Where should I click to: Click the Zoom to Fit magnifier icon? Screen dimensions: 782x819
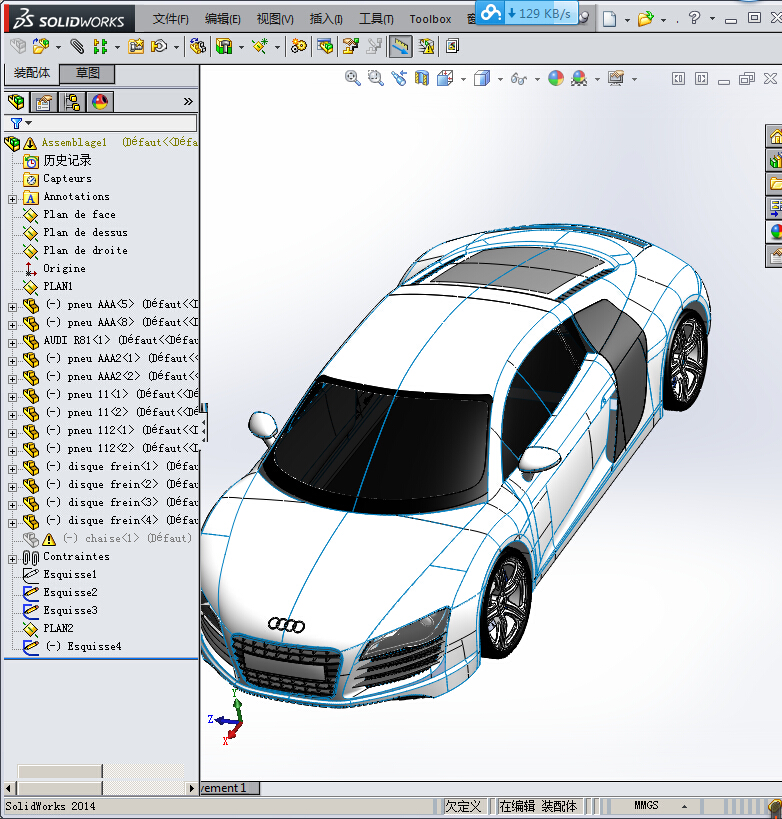point(353,78)
